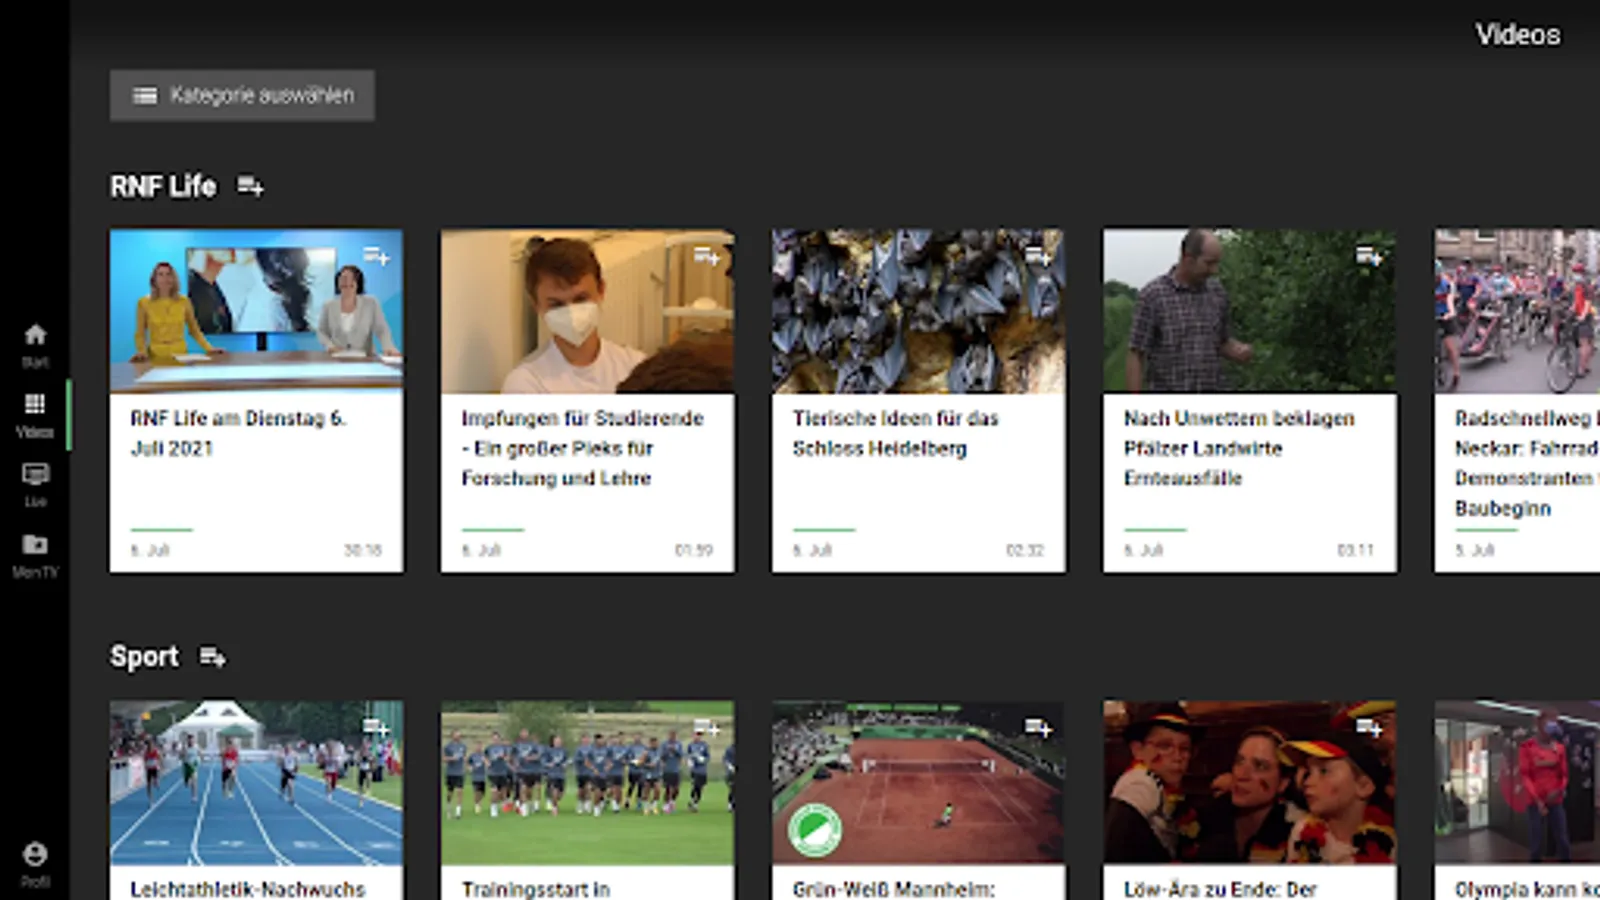
Task: Add 'Impfungen für Studierende' video to watchlist
Action: coord(707,256)
